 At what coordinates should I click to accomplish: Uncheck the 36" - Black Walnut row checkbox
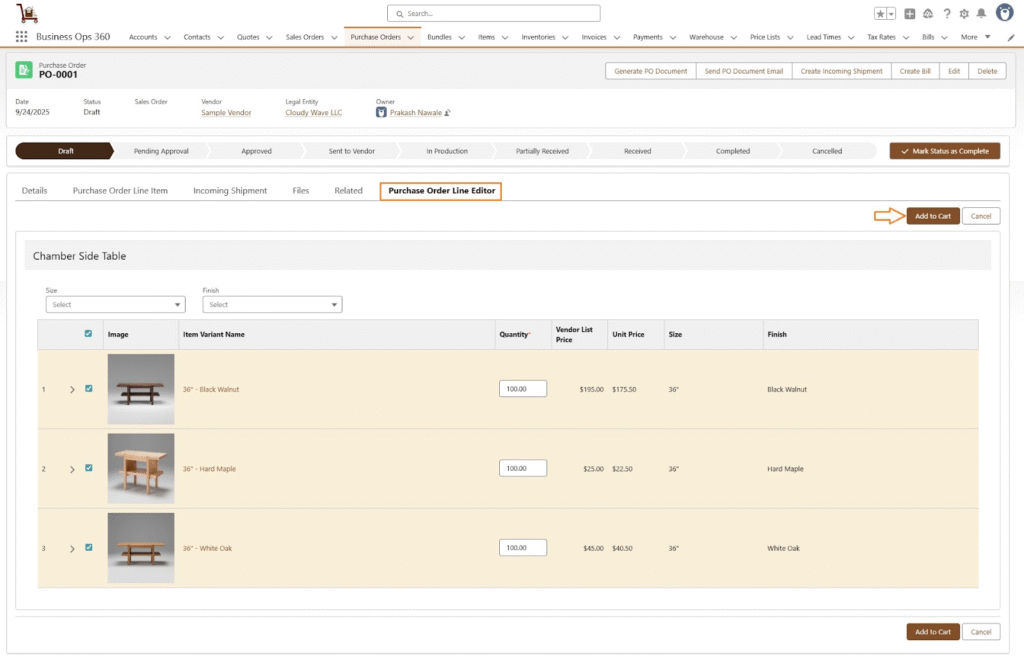[89, 388]
